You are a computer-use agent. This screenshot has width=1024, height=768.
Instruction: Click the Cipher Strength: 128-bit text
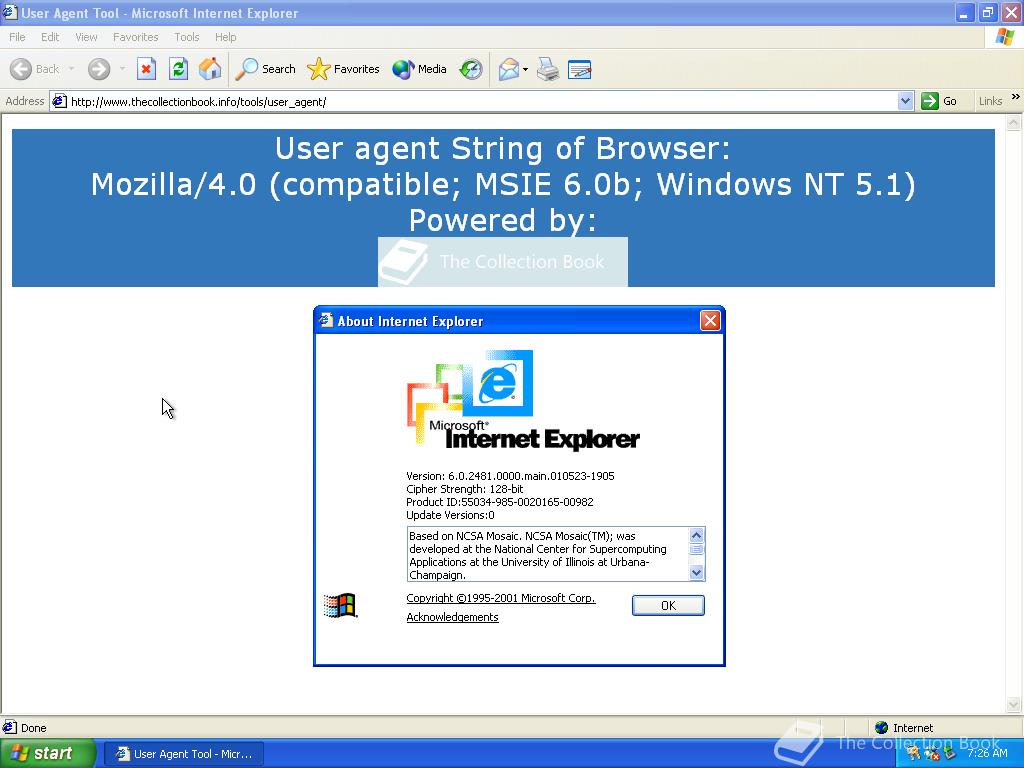[x=464, y=489]
